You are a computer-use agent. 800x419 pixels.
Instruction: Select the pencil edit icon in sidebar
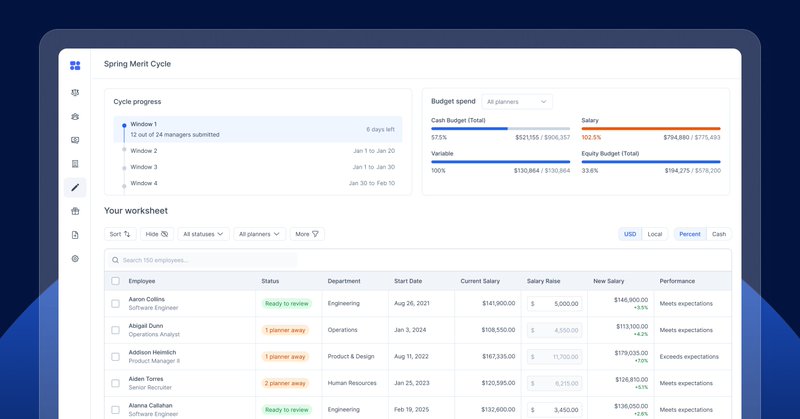point(75,187)
